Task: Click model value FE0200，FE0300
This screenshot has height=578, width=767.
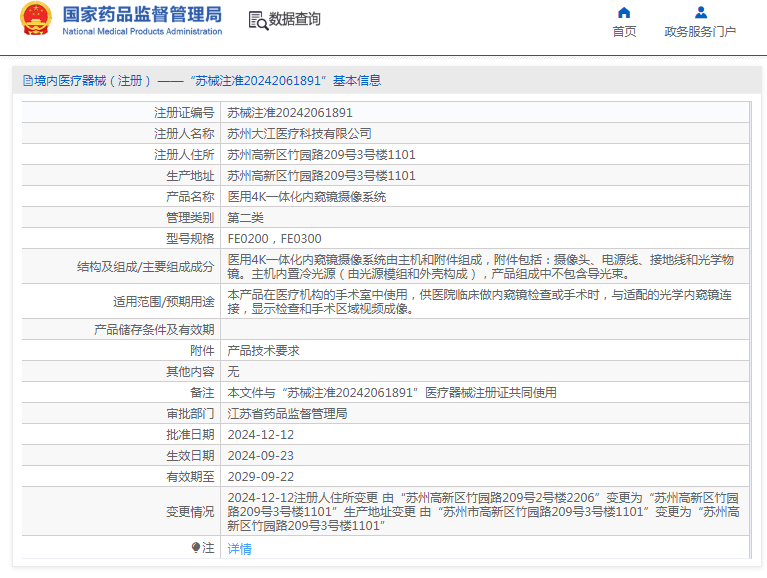Action: point(274,239)
